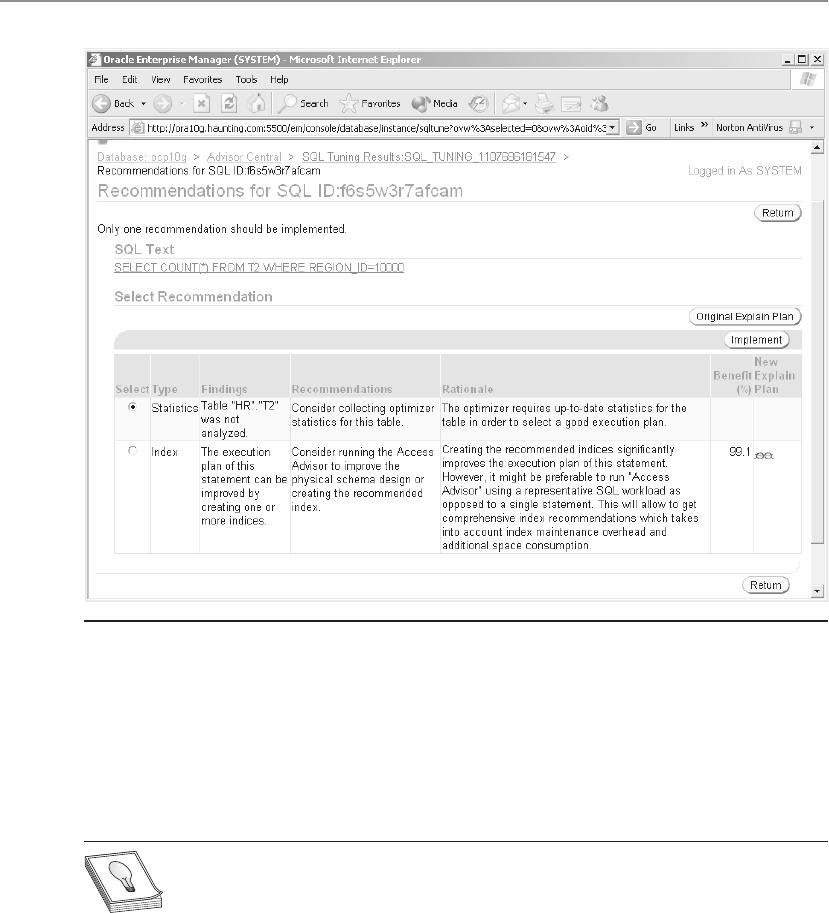Open the SQL Tuning Results breadcrumb link
This screenshot has height=913, width=829.
[x=428, y=157]
